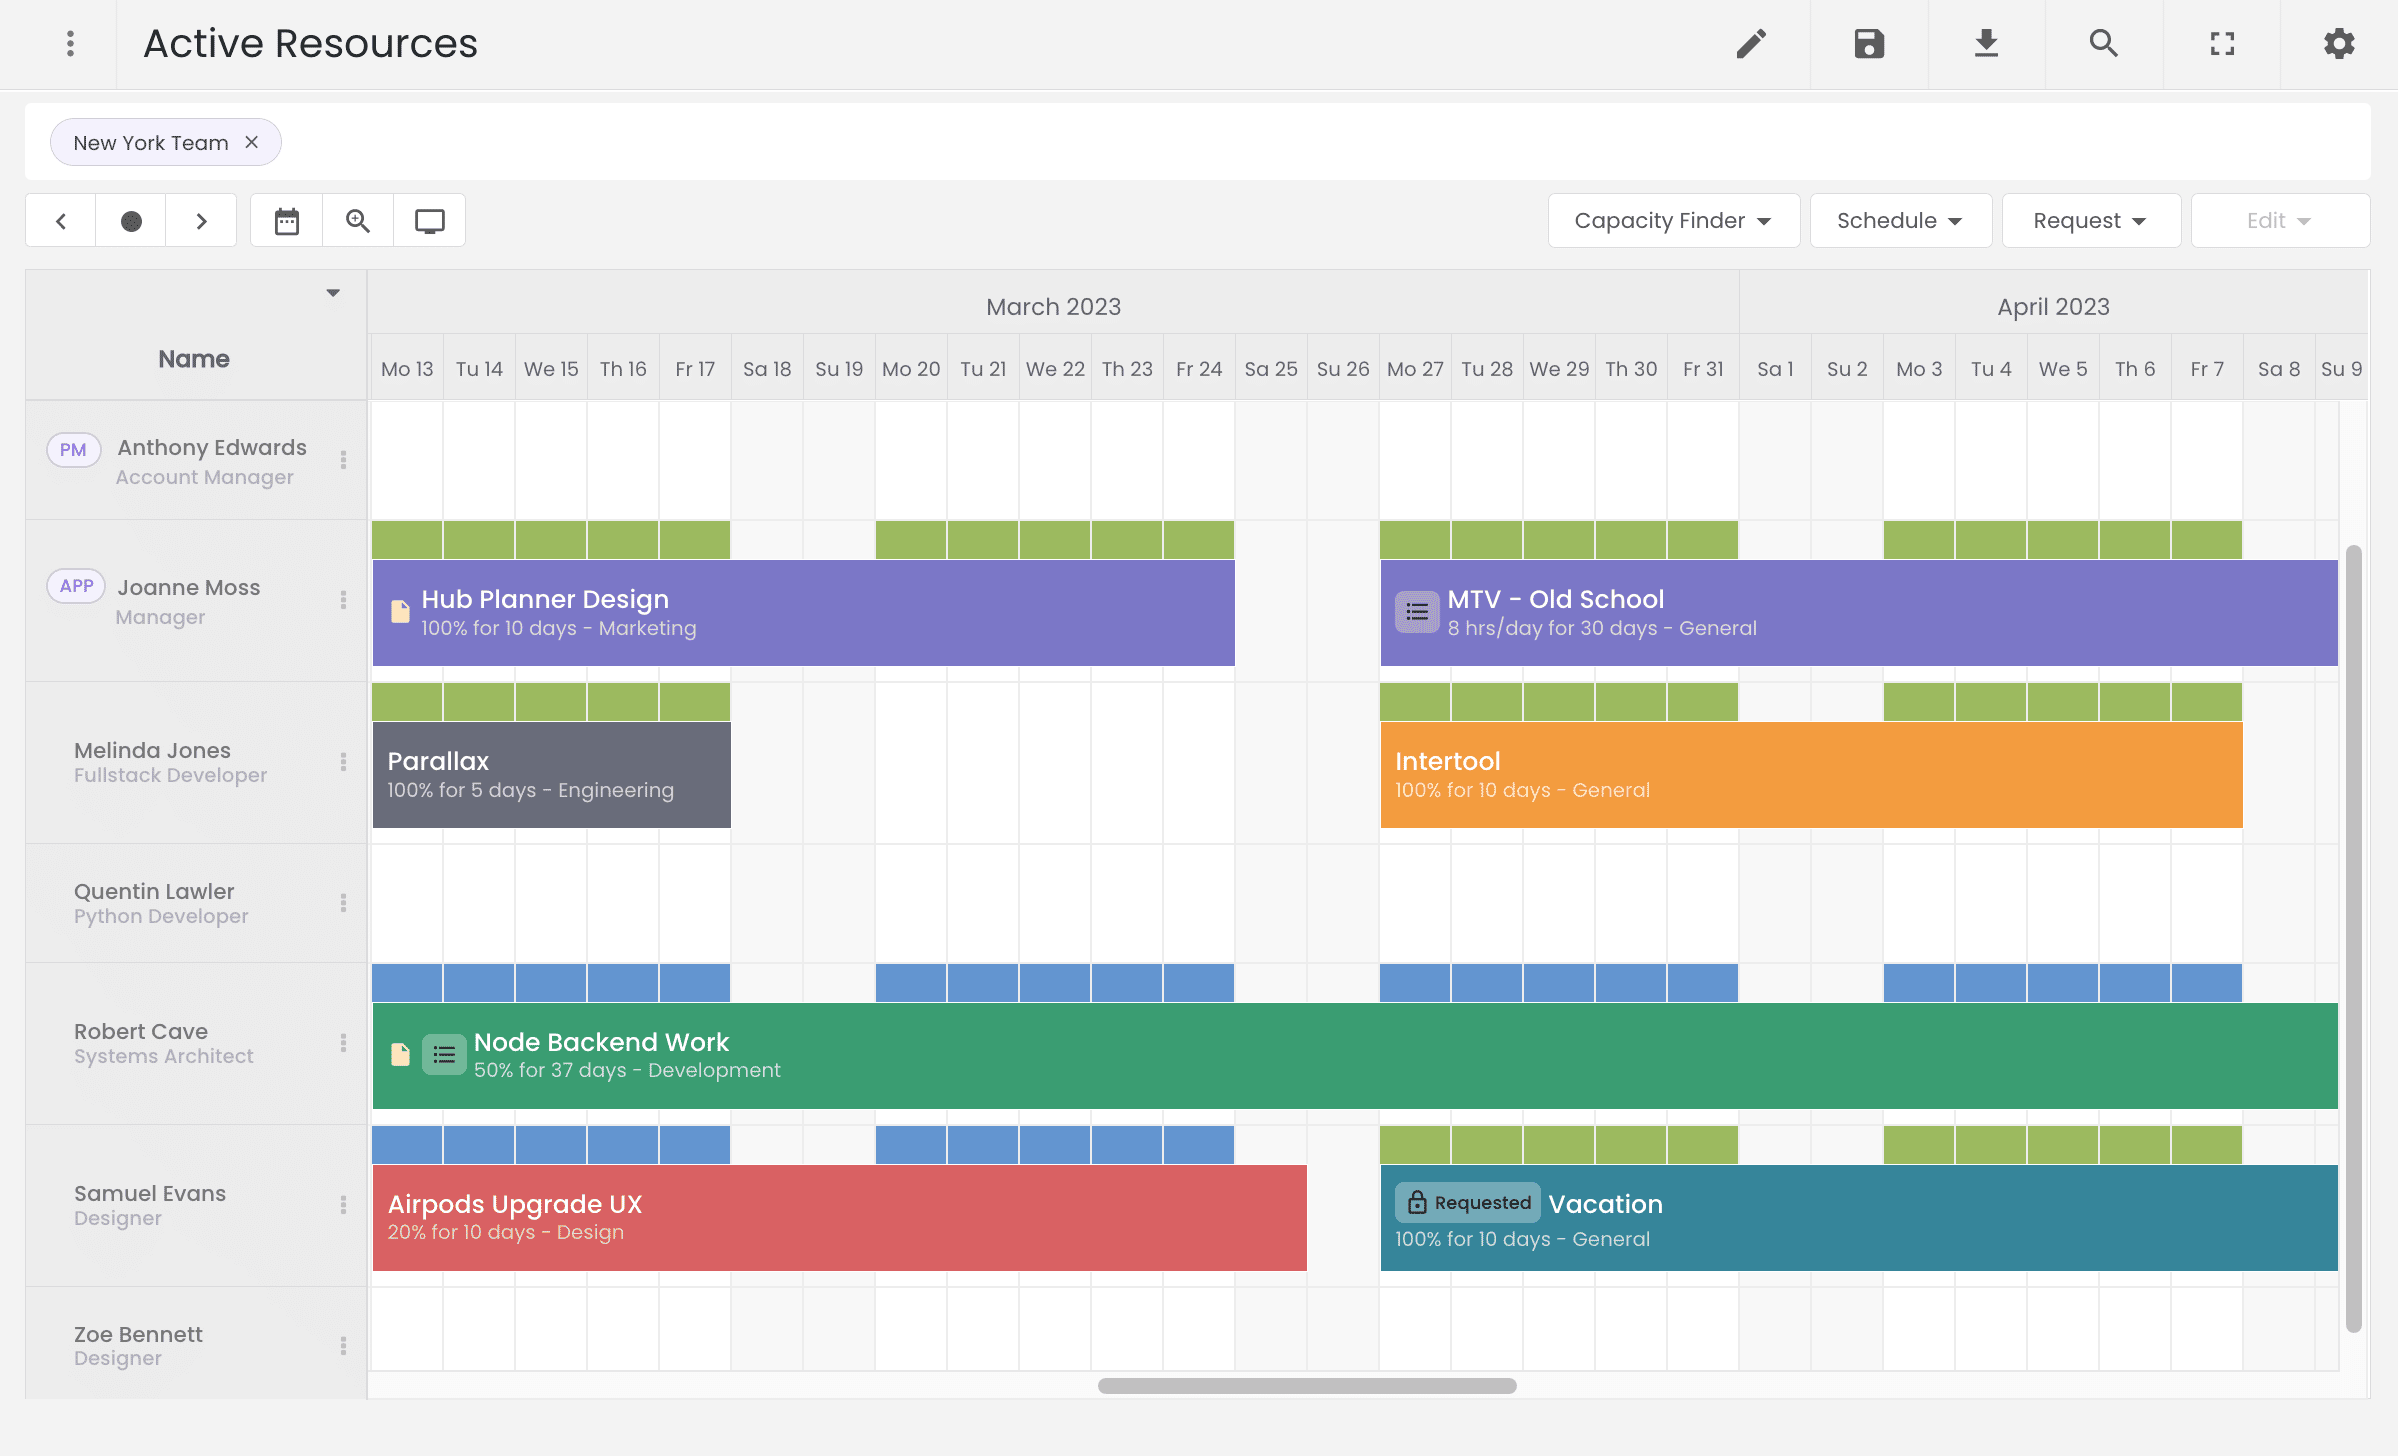The width and height of the screenshot is (2398, 1456).
Task: Click the zoom icon in the scheduler toolbar
Action: [357, 220]
